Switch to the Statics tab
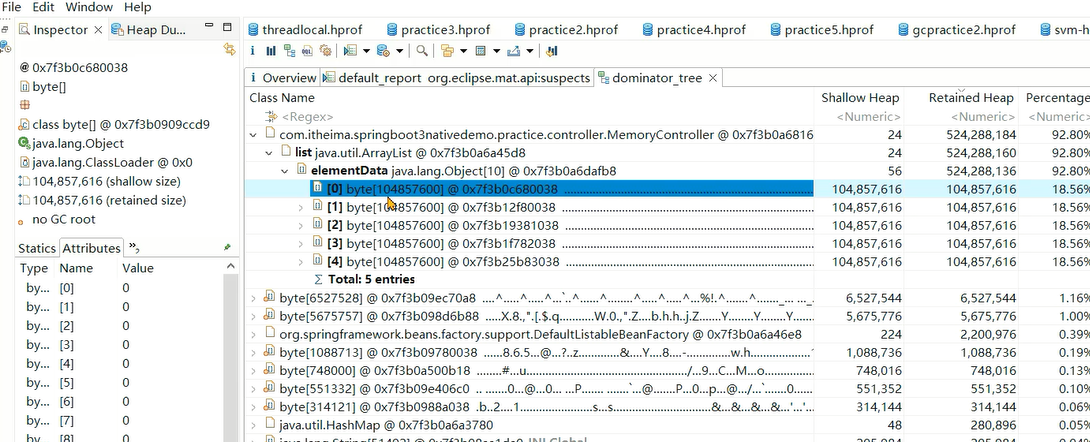The image size is (1090, 442). pos(37,248)
